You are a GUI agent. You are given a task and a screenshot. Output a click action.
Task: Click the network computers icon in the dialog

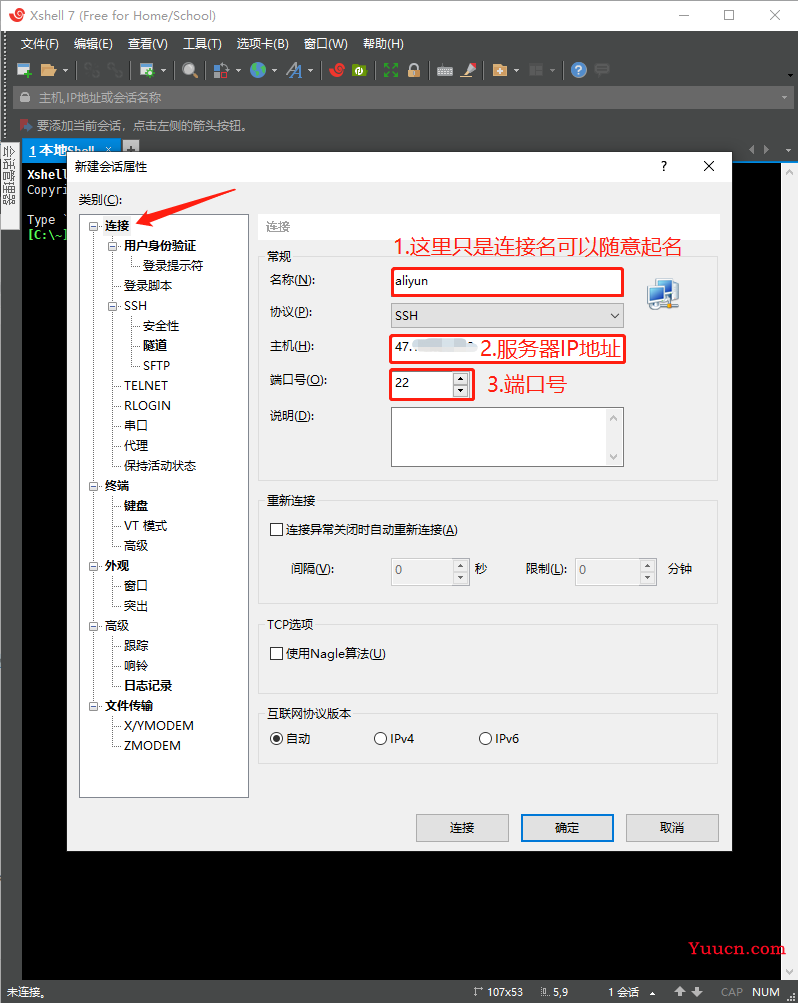(x=662, y=294)
